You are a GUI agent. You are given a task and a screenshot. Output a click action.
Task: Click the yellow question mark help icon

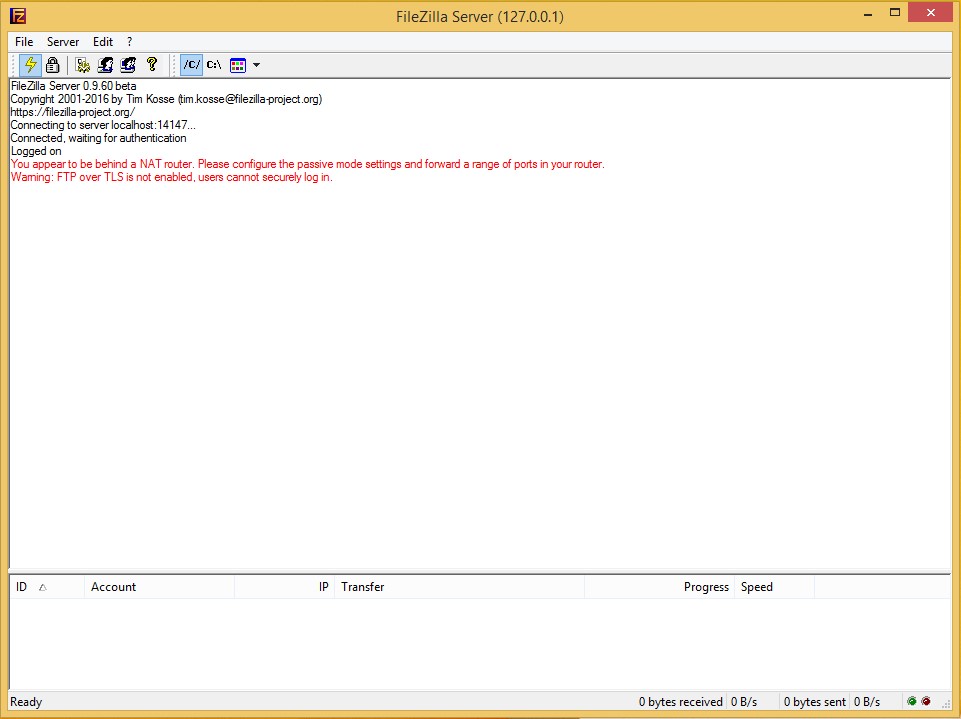[x=152, y=64]
